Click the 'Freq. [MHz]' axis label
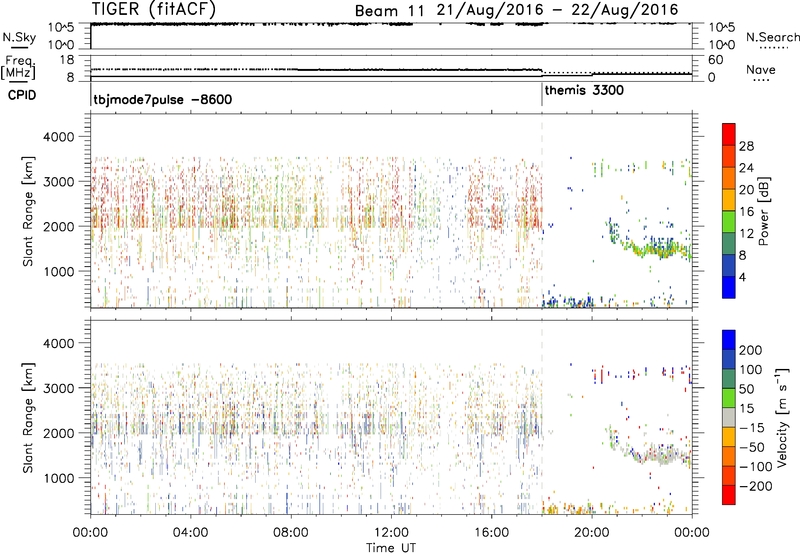Screen dimensions: 800x554 pos(20,67)
